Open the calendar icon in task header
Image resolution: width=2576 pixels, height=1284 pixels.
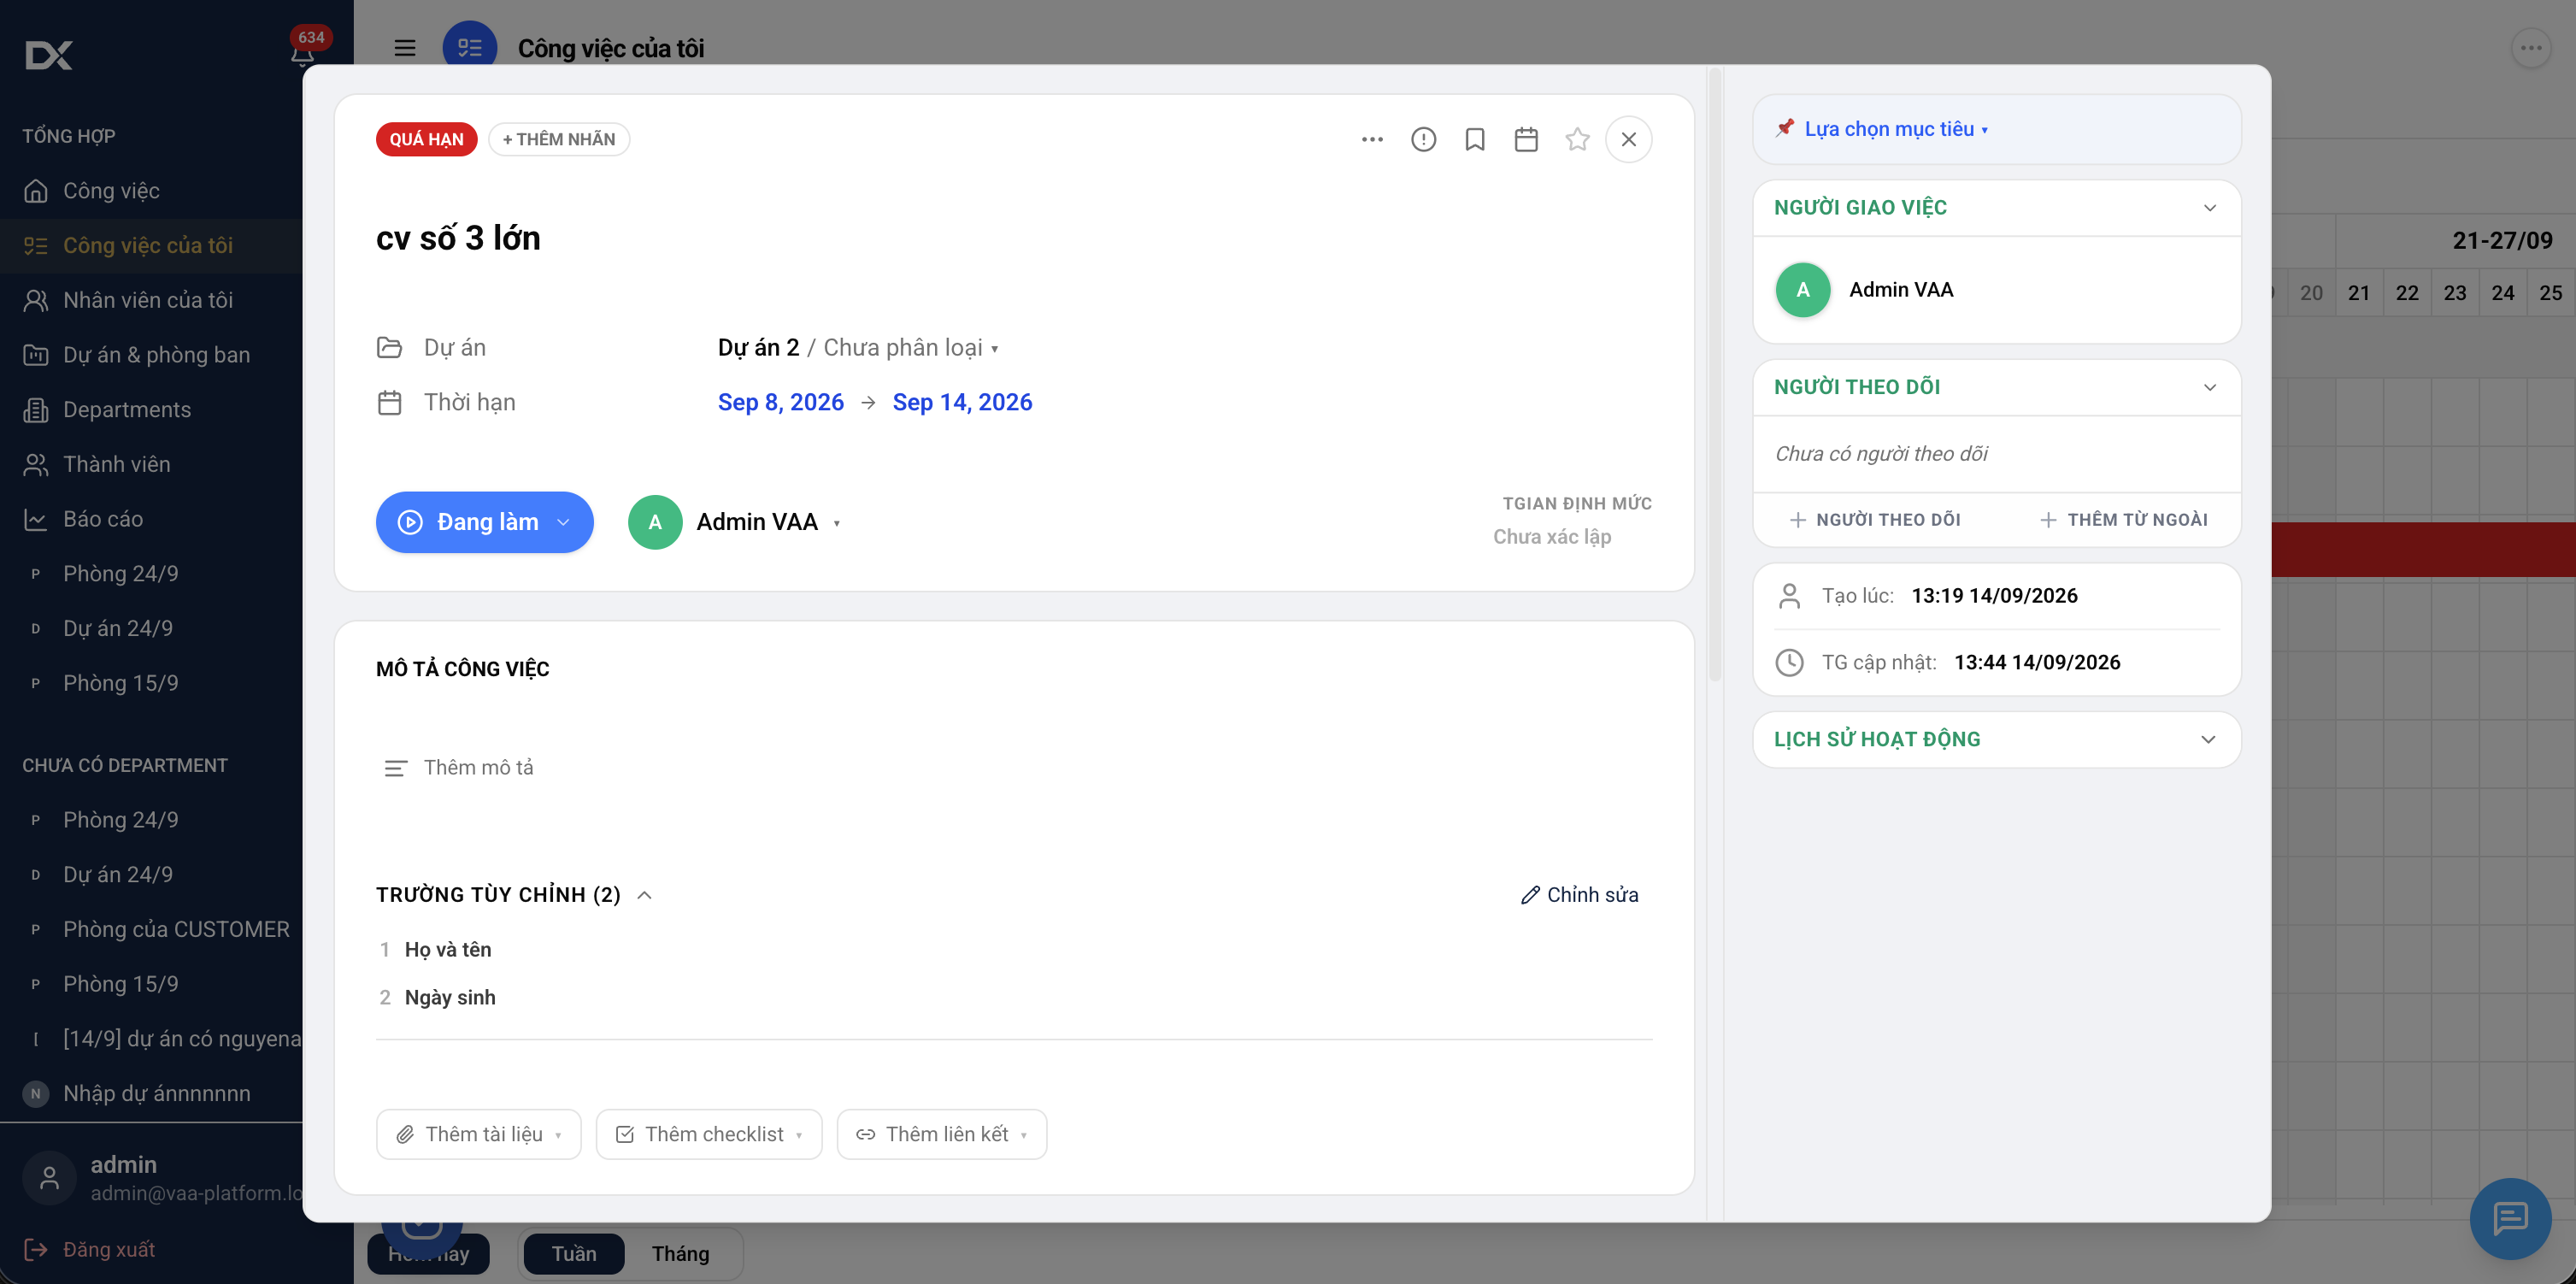tap(1526, 139)
